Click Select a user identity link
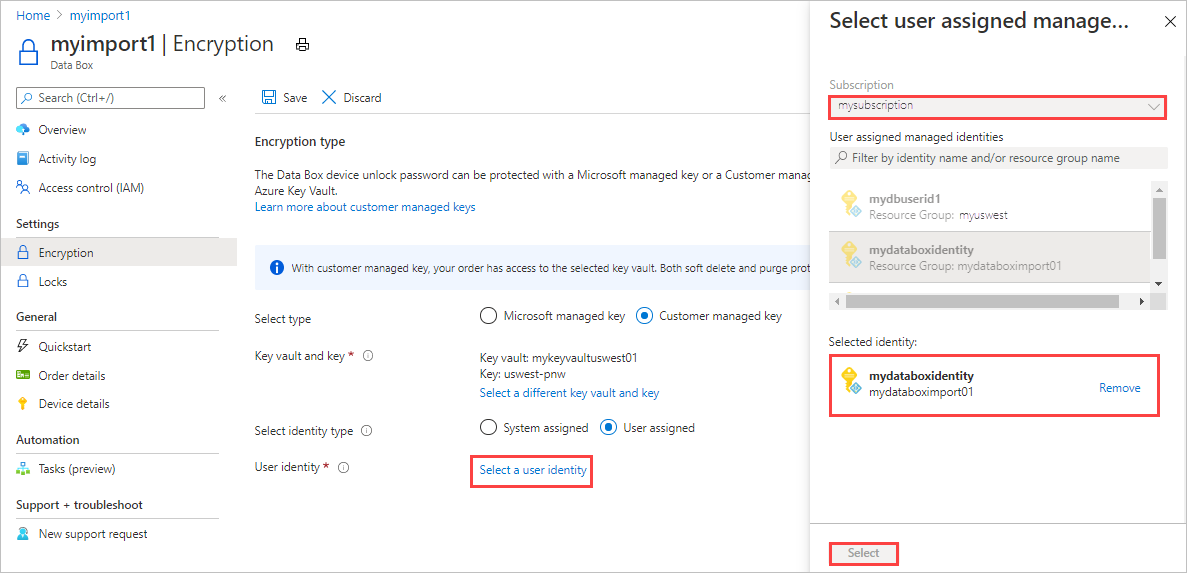 coord(532,470)
